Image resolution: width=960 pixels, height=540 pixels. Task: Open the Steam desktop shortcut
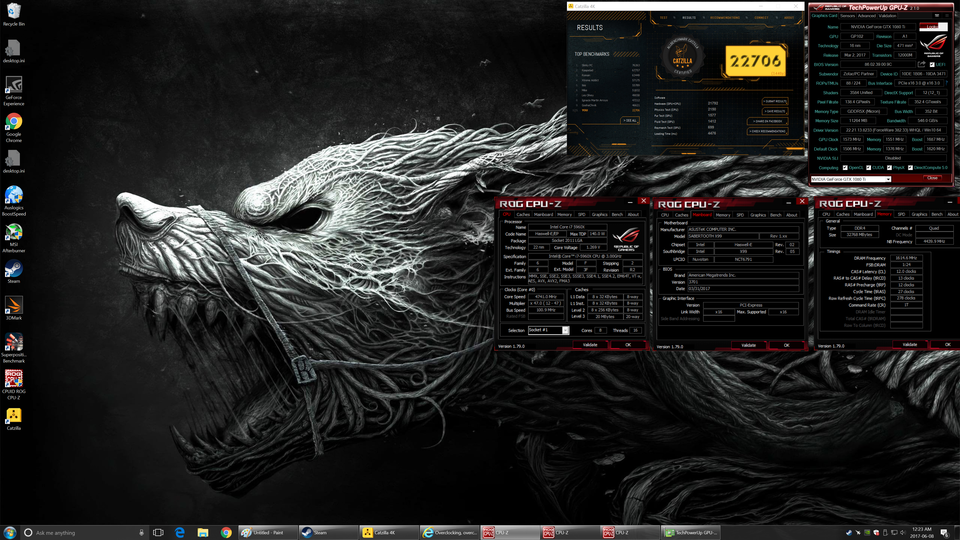tap(13, 272)
